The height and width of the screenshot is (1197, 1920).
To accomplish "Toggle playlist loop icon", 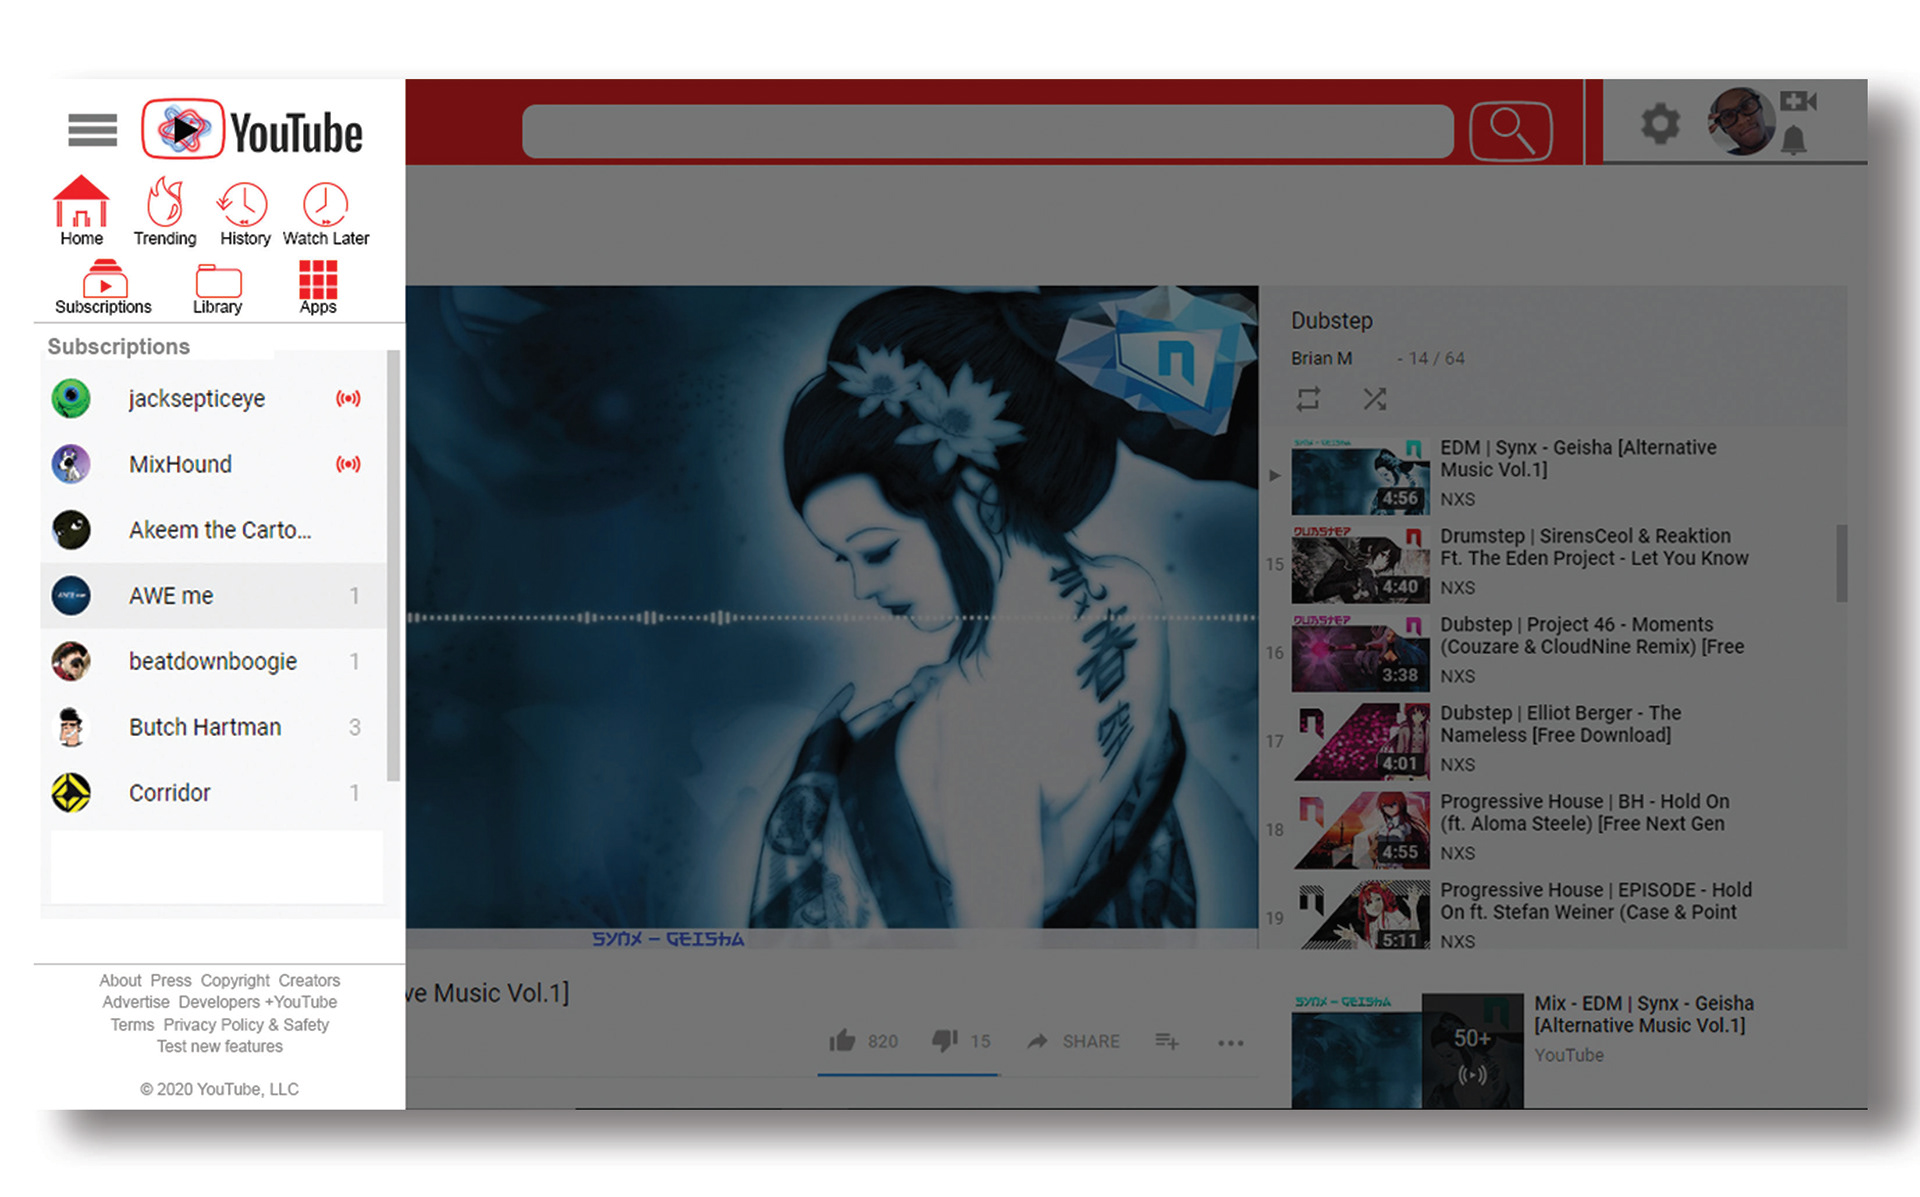I will pyautogui.click(x=1308, y=399).
